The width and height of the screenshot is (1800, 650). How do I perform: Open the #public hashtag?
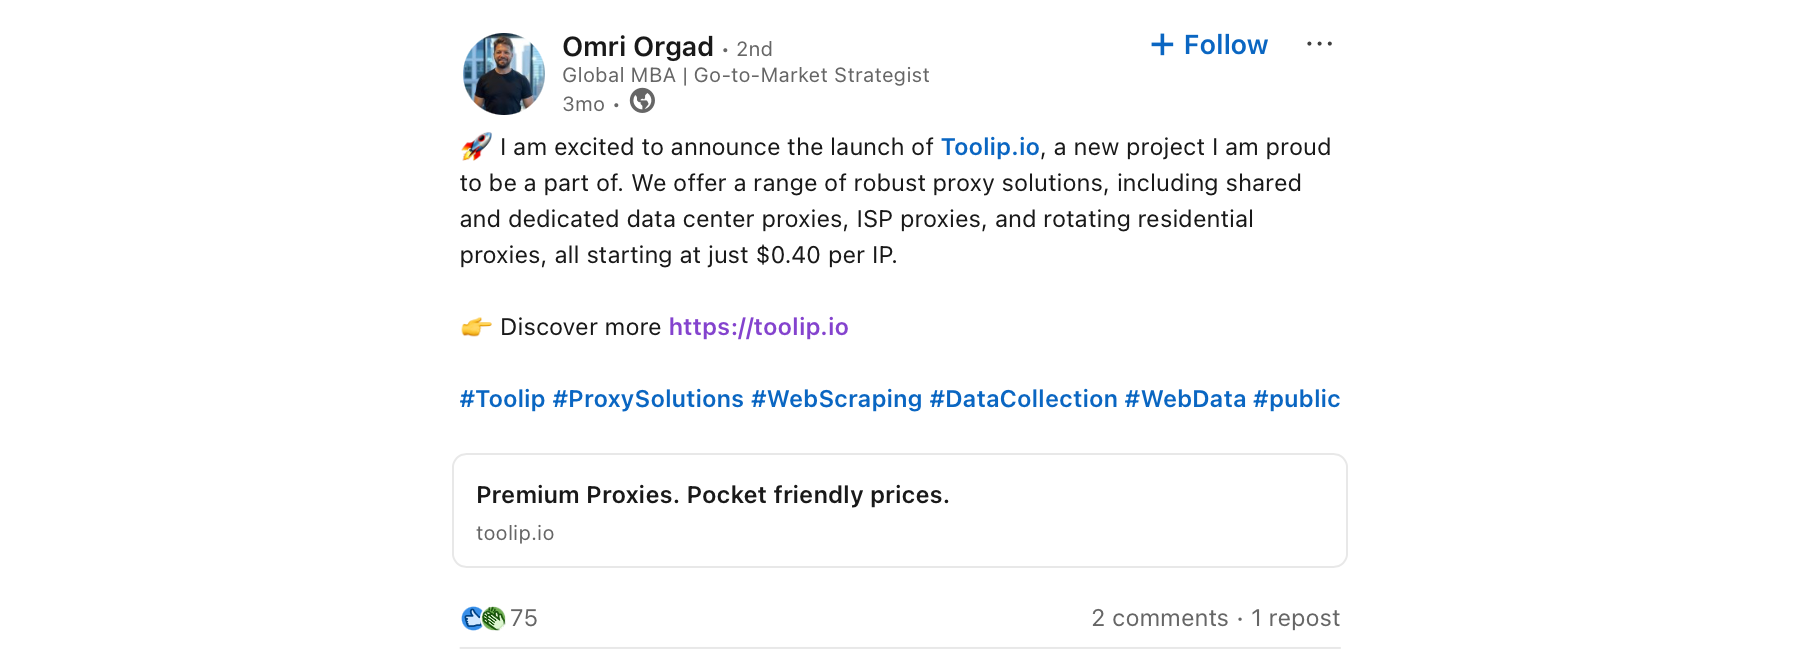pos(1296,399)
